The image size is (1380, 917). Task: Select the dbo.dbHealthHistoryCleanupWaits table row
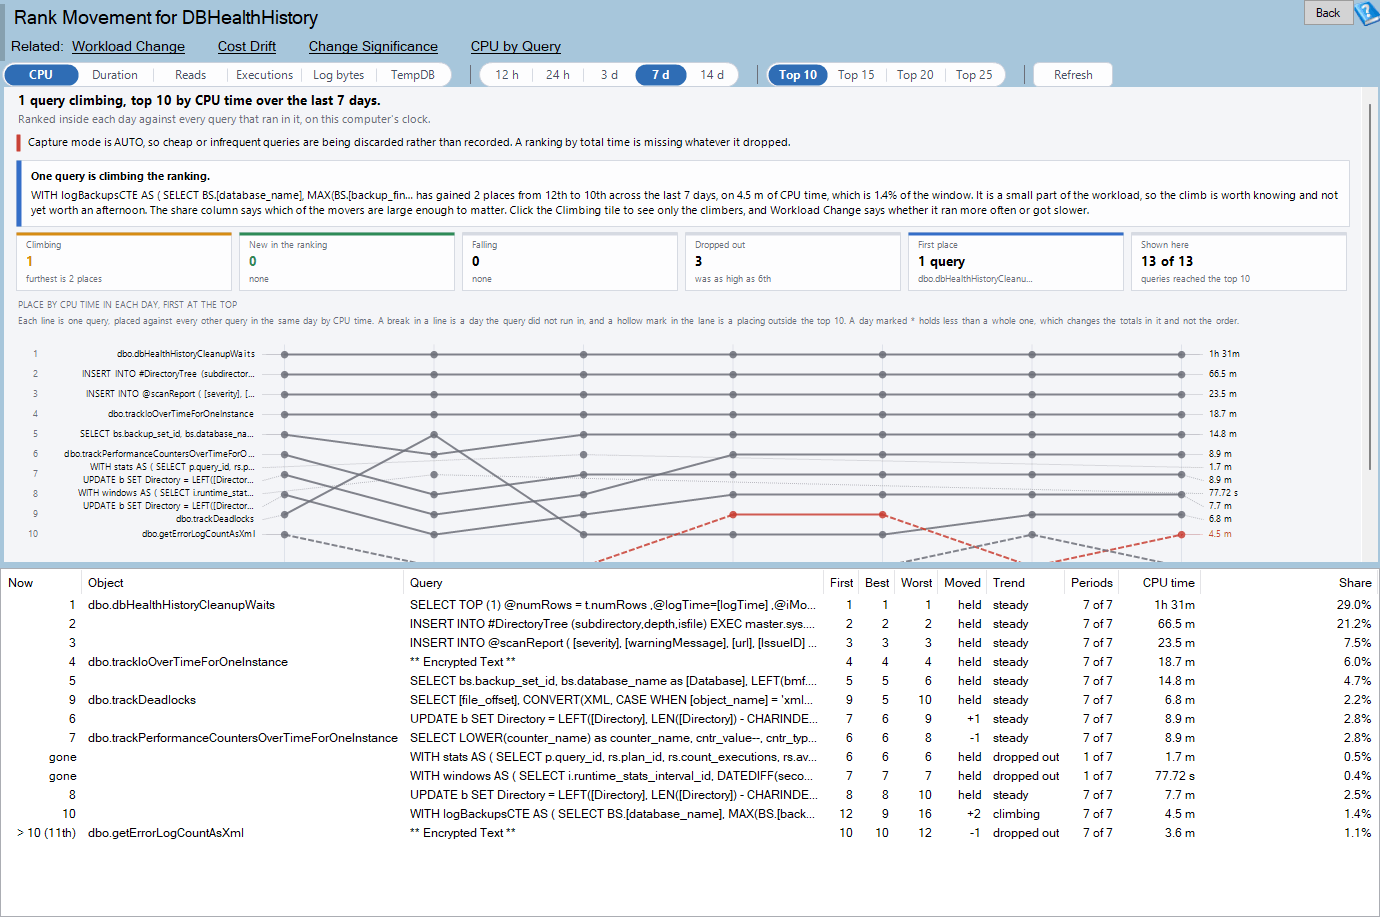tap(689, 605)
